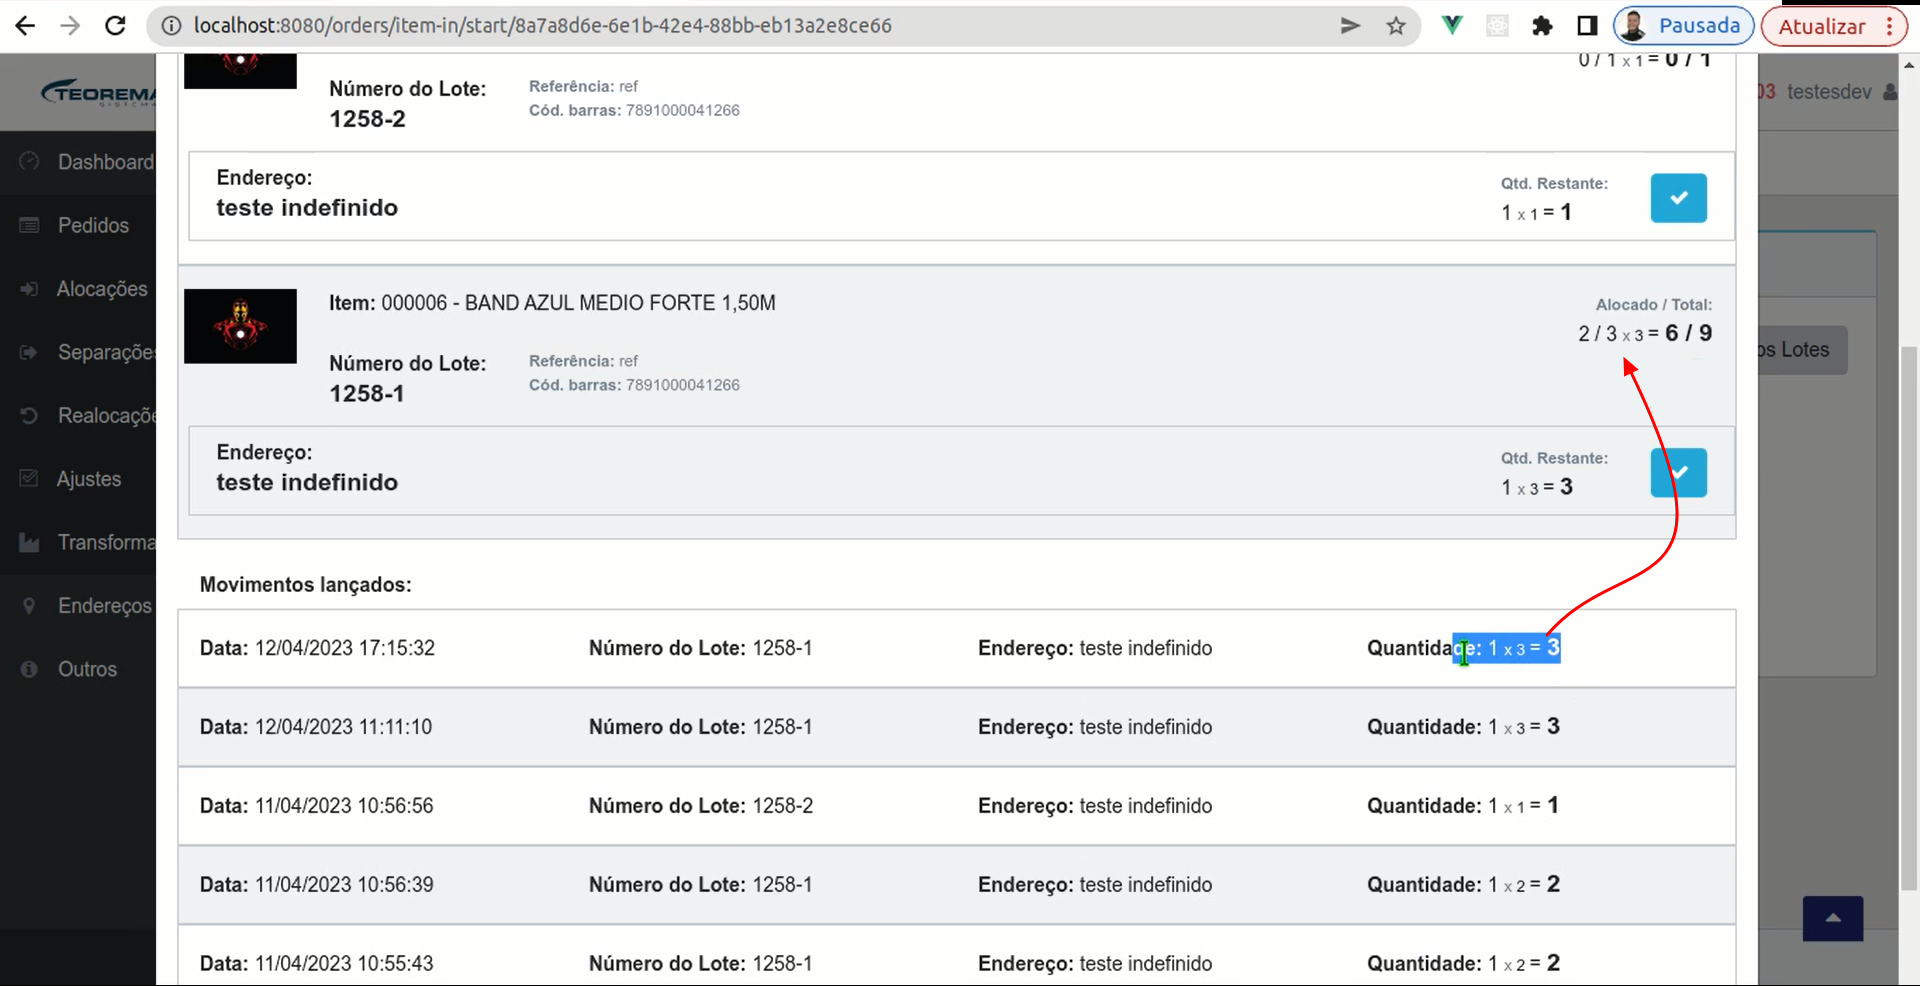Open the Vue devtools extension icon
Screen dimensions: 1920x986
coord(1452,26)
